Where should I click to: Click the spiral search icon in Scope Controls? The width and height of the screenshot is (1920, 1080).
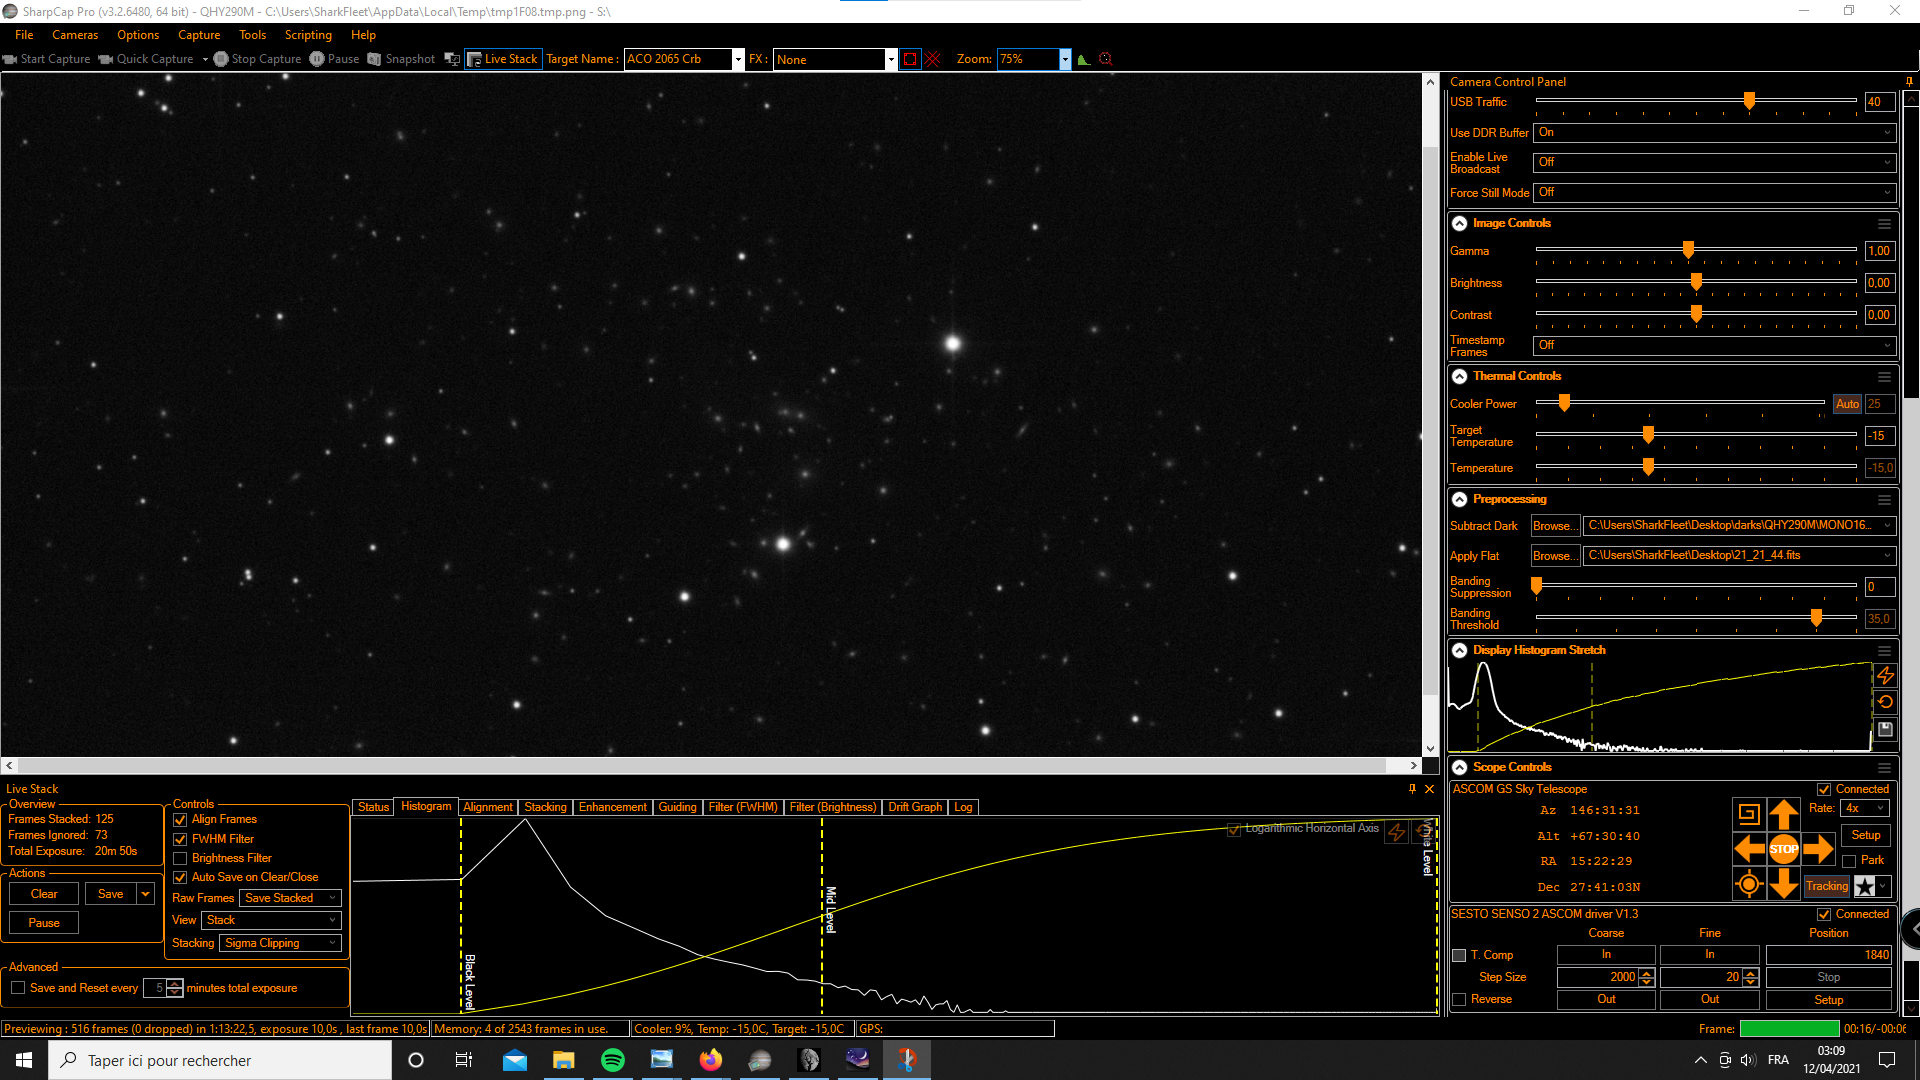tap(1748, 814)
